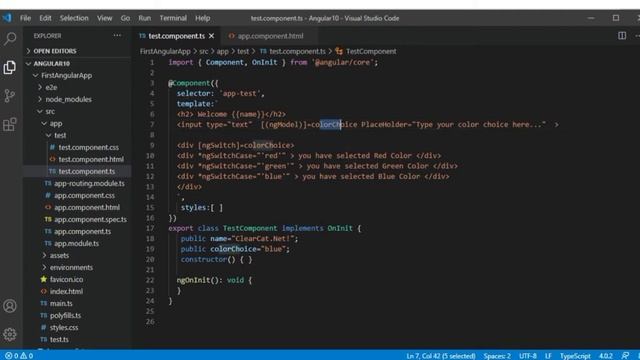The height and width of the screenshot is (360, 640).
Task: Open the Extensions view
Action: 10,124
